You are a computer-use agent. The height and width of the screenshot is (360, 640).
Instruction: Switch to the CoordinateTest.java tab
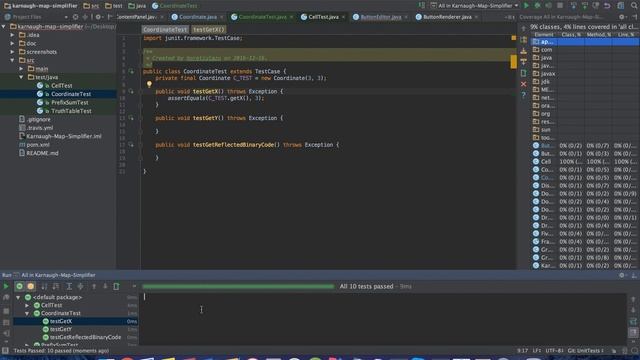click(262, 17)
